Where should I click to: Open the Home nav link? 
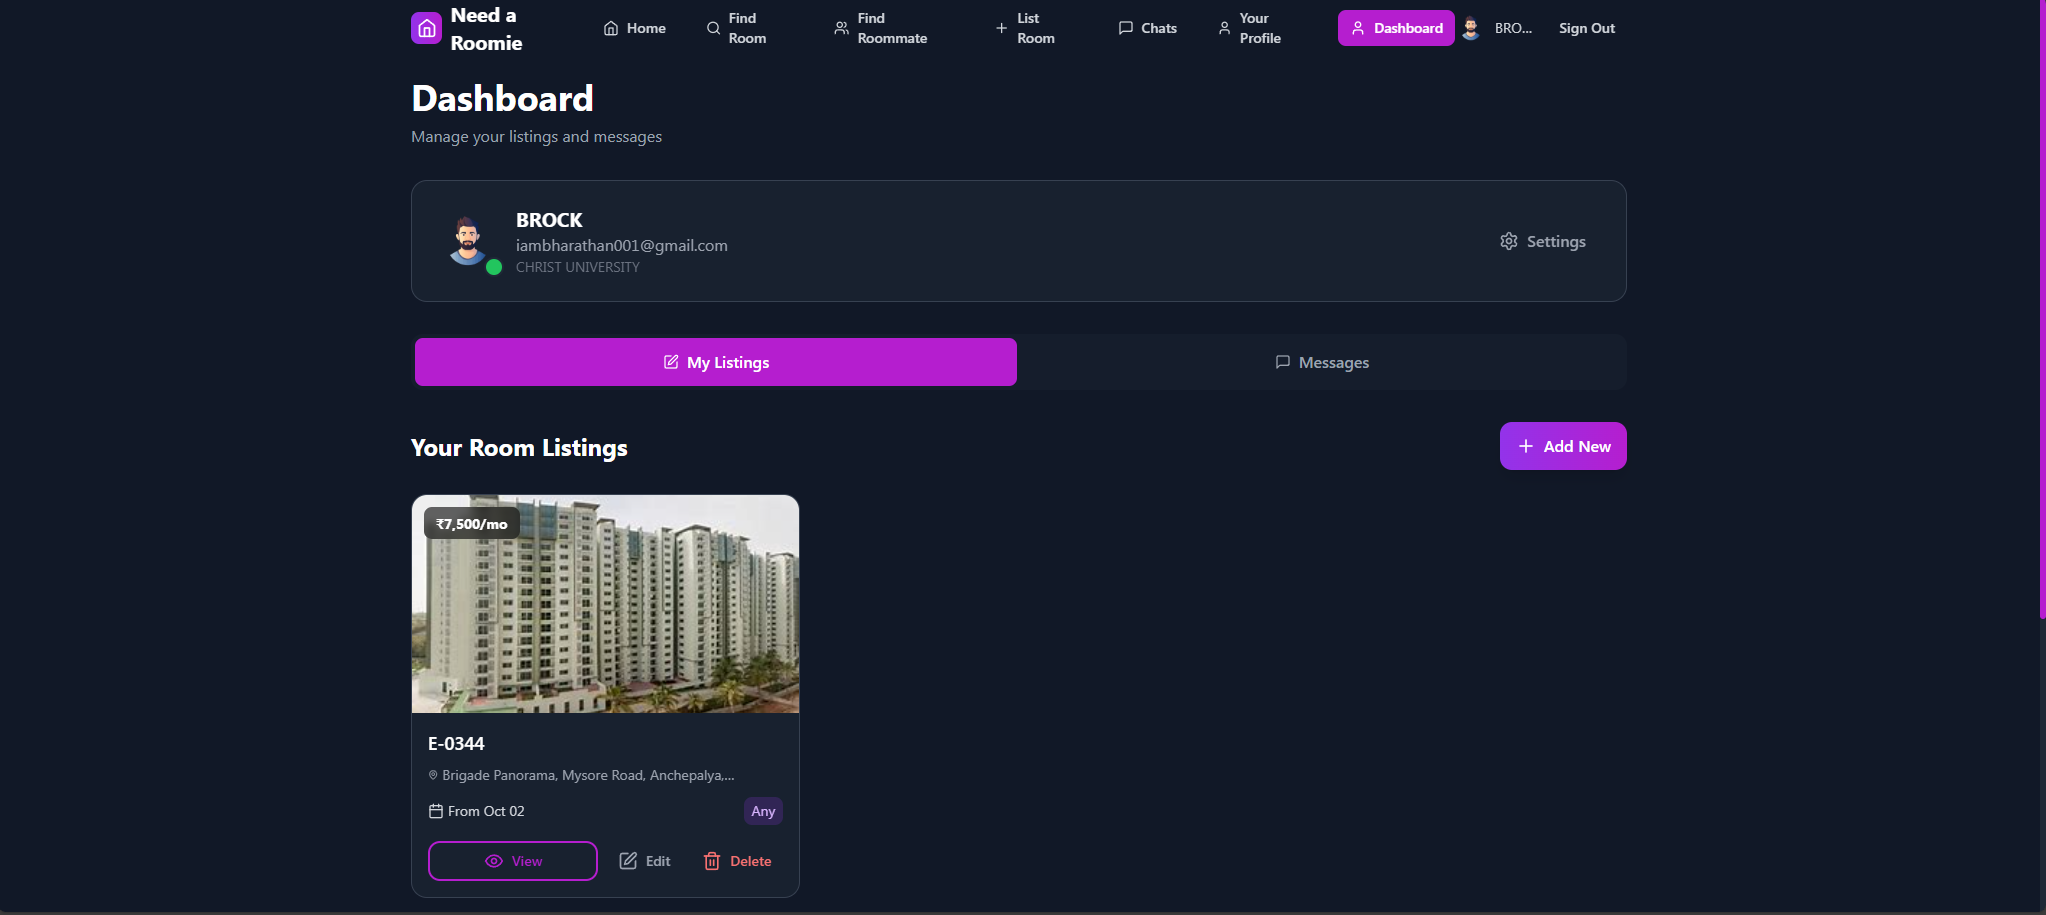coord(634,28)
